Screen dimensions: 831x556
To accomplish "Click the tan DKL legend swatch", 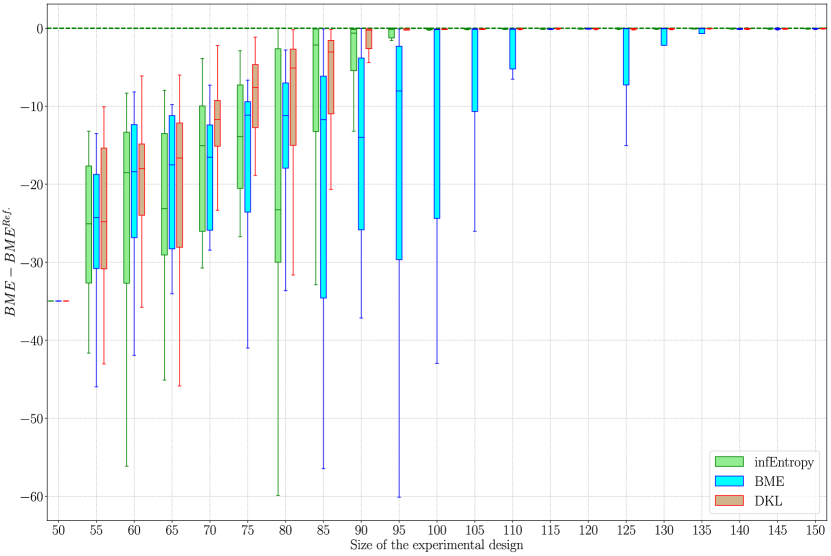I will (729, 500).
